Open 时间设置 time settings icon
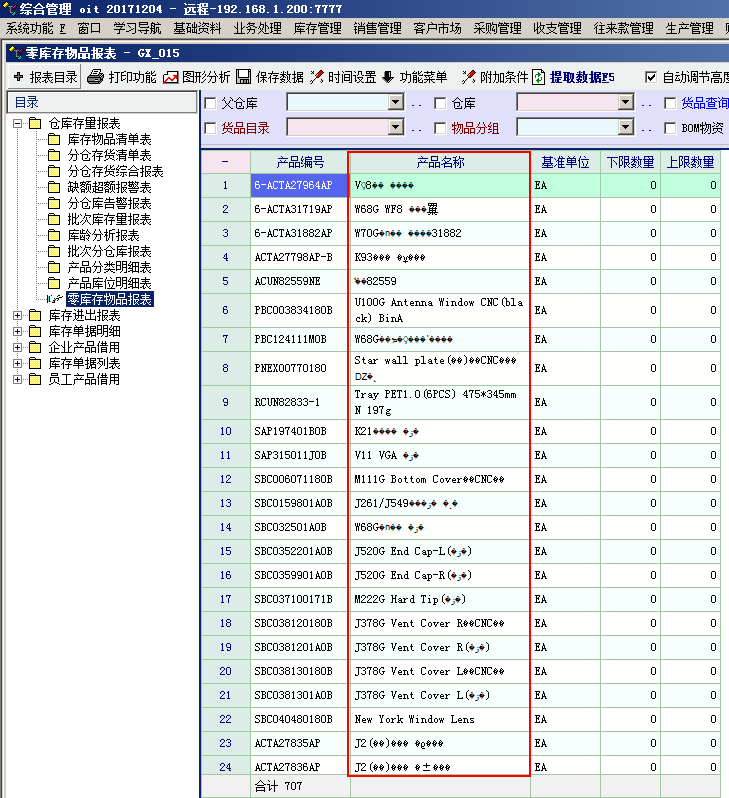The width and height of the screenshot is (729, 798). (x=317, y=77)
